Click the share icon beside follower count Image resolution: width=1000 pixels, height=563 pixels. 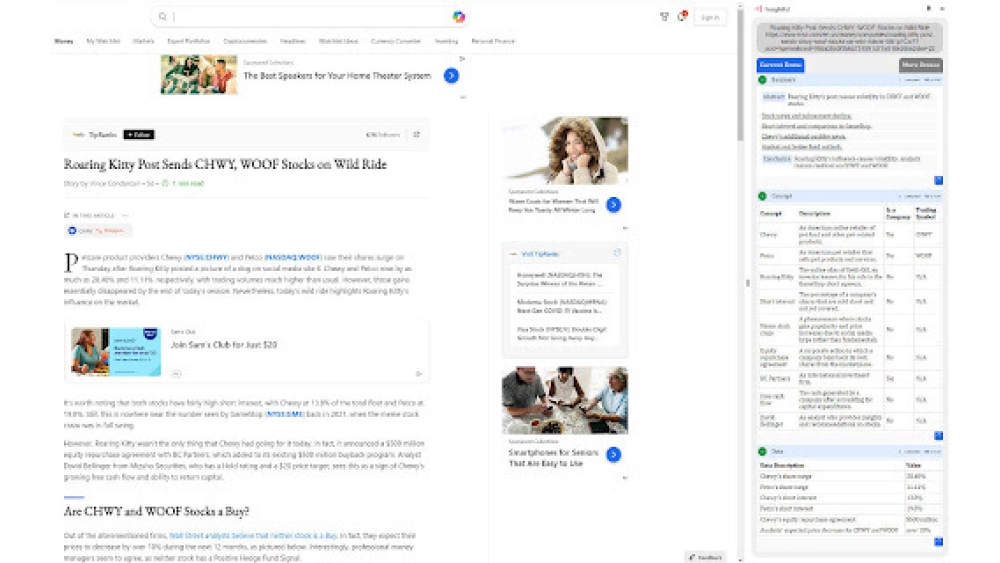point(416,135)
